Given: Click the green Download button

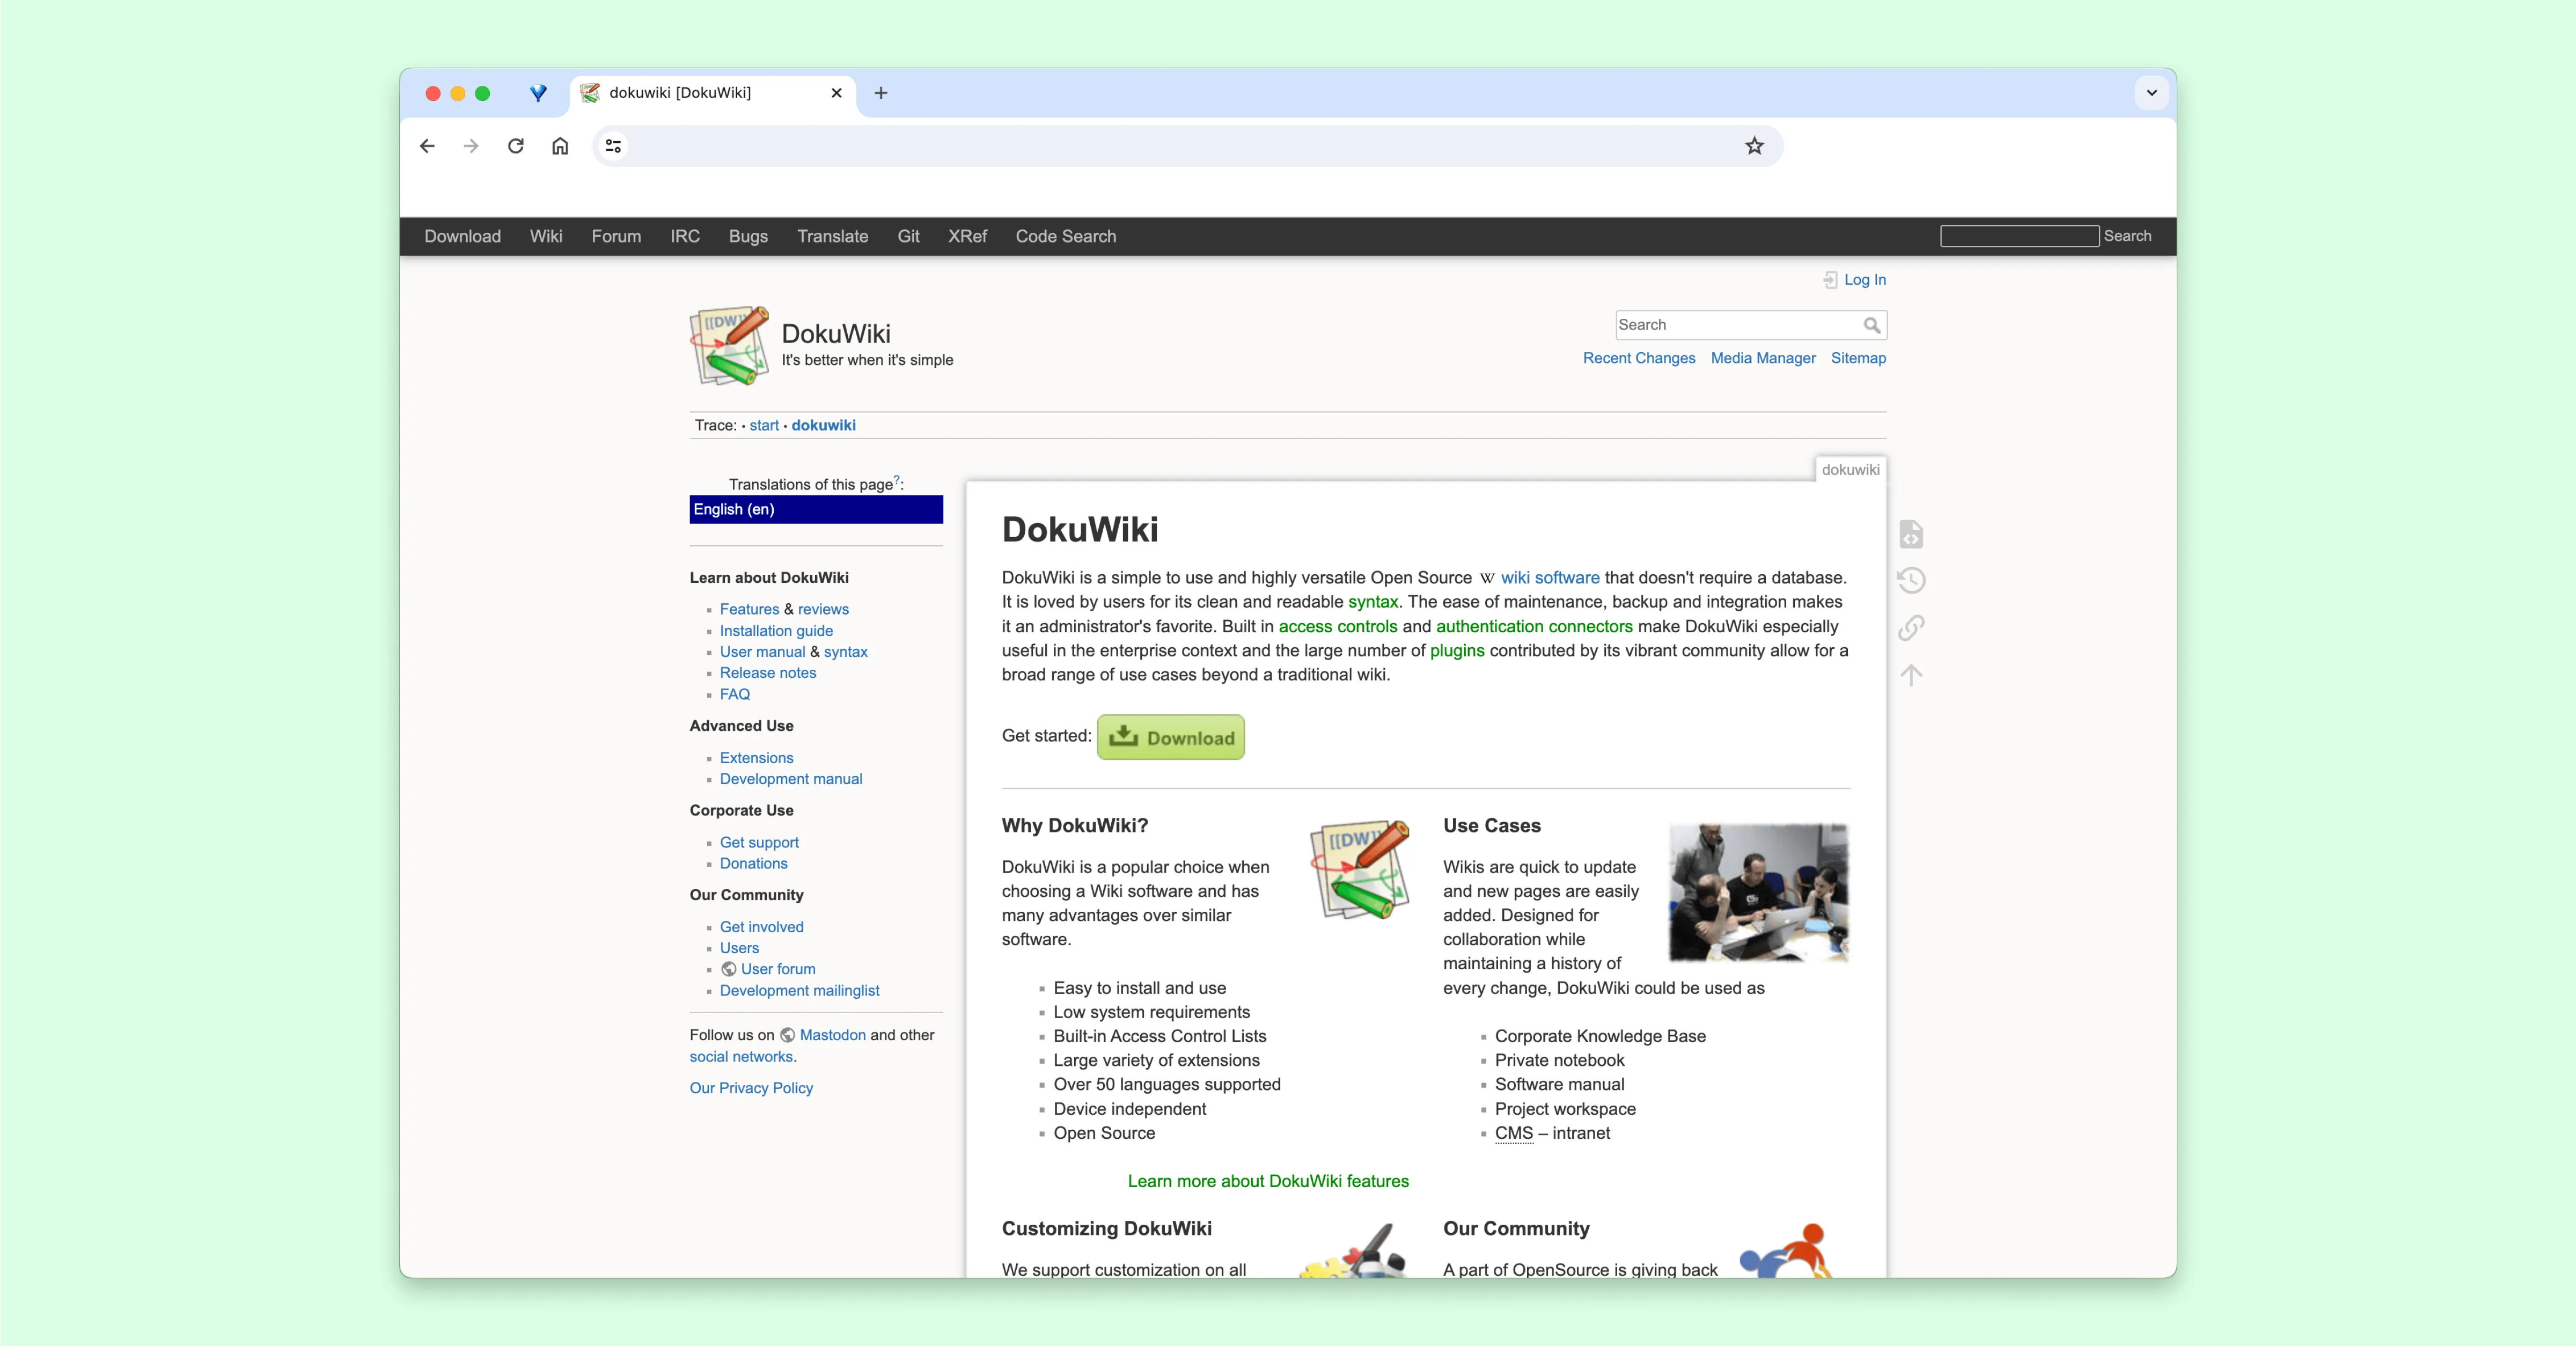Looking at the screenshot, I should [1170, 737].
